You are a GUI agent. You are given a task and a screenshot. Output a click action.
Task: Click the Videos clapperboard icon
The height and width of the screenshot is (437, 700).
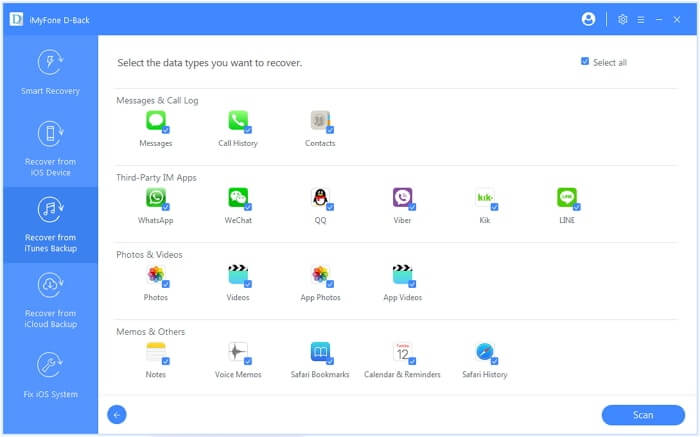click(x=238, y=275)
